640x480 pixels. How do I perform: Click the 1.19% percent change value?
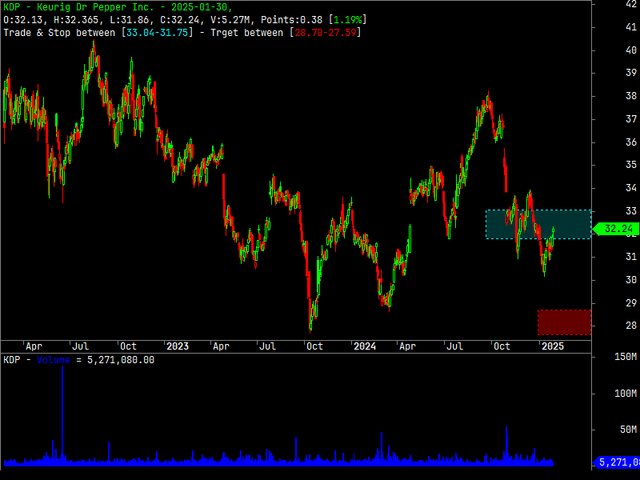pyautogui.click(x=348, y=20)
